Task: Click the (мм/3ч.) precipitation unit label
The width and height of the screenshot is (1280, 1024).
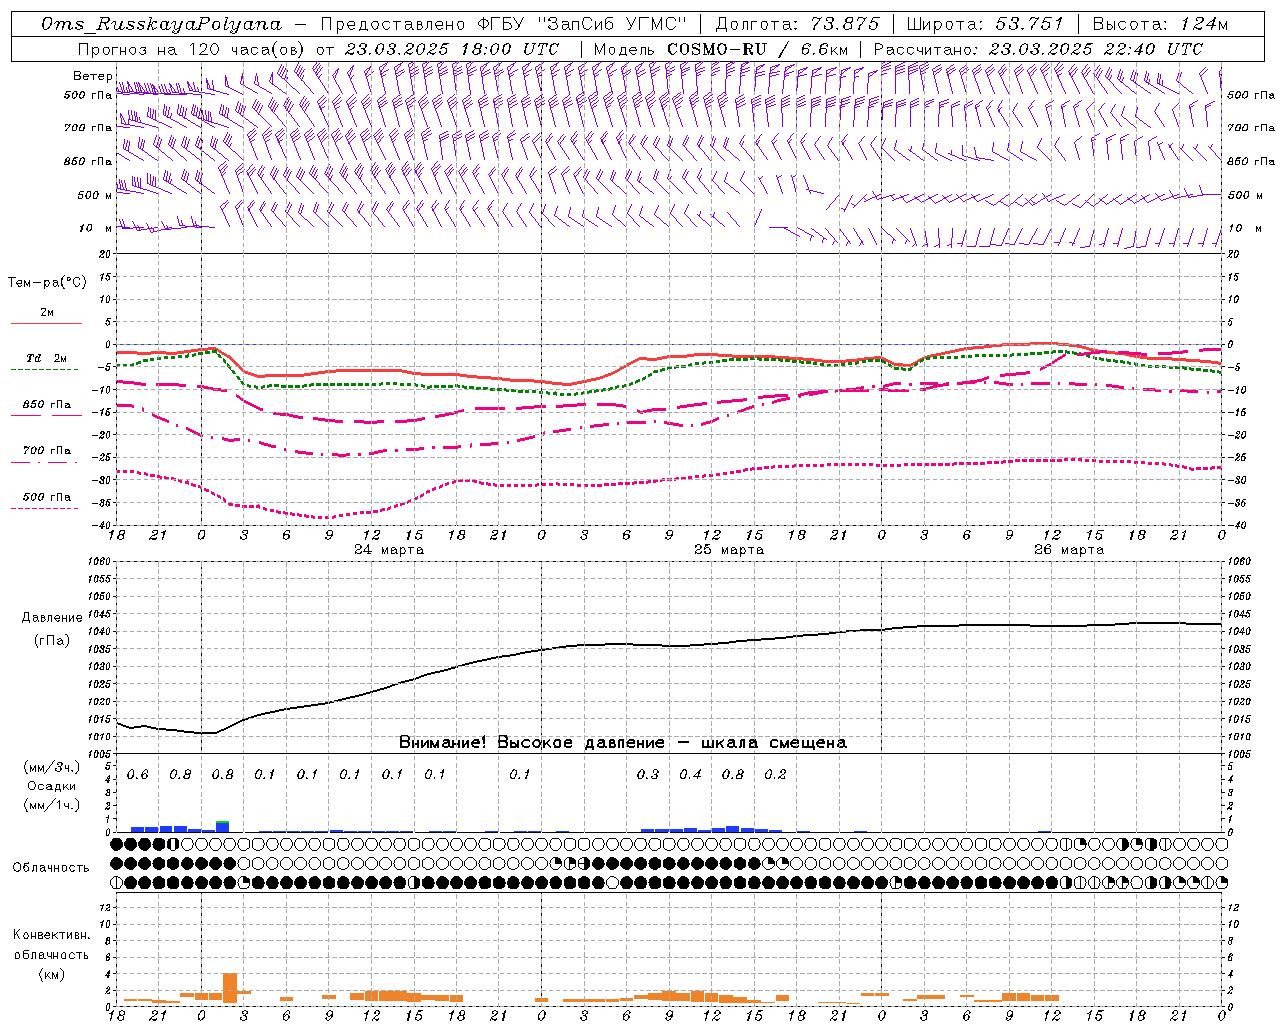Action: [51, 768]
